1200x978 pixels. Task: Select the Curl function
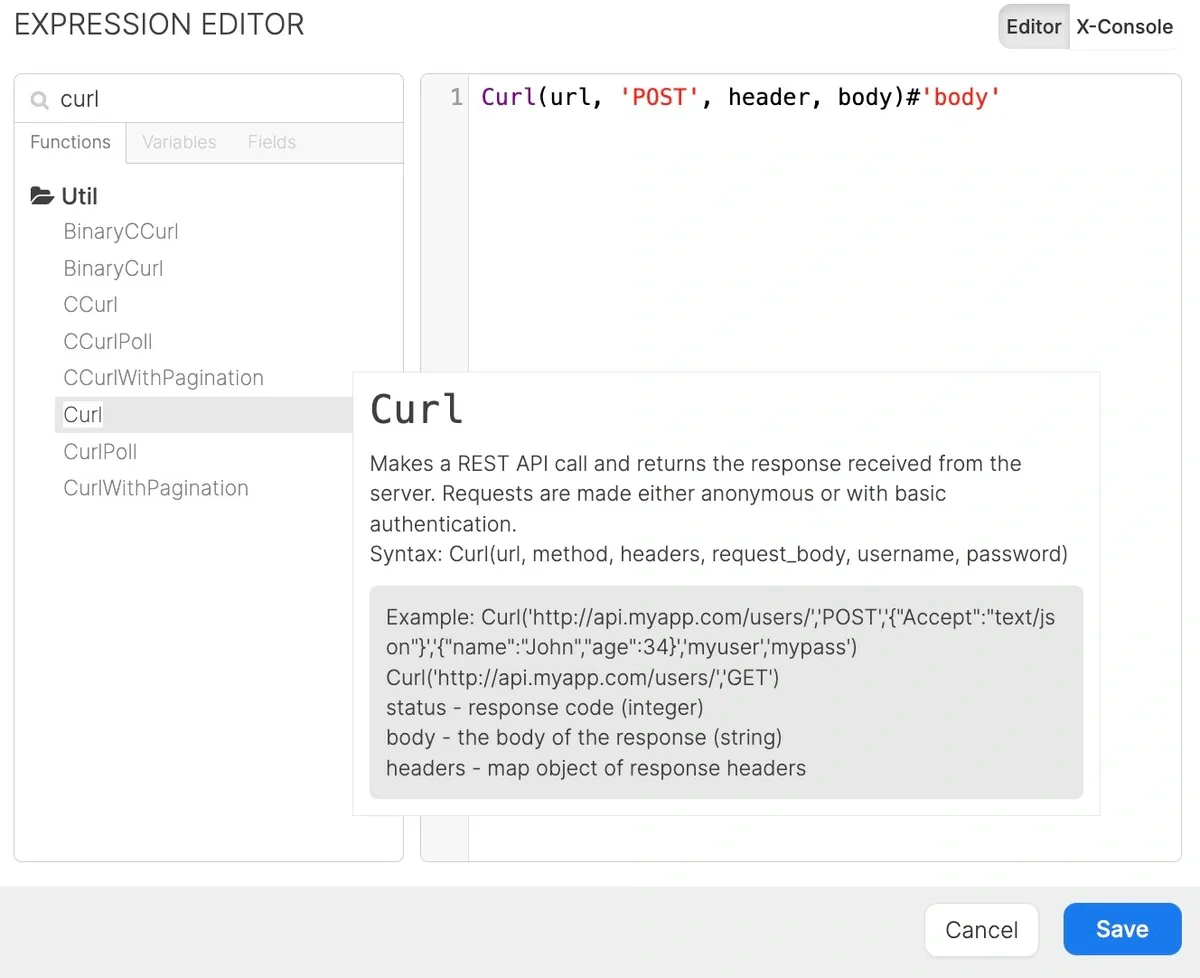click(82, 414)
